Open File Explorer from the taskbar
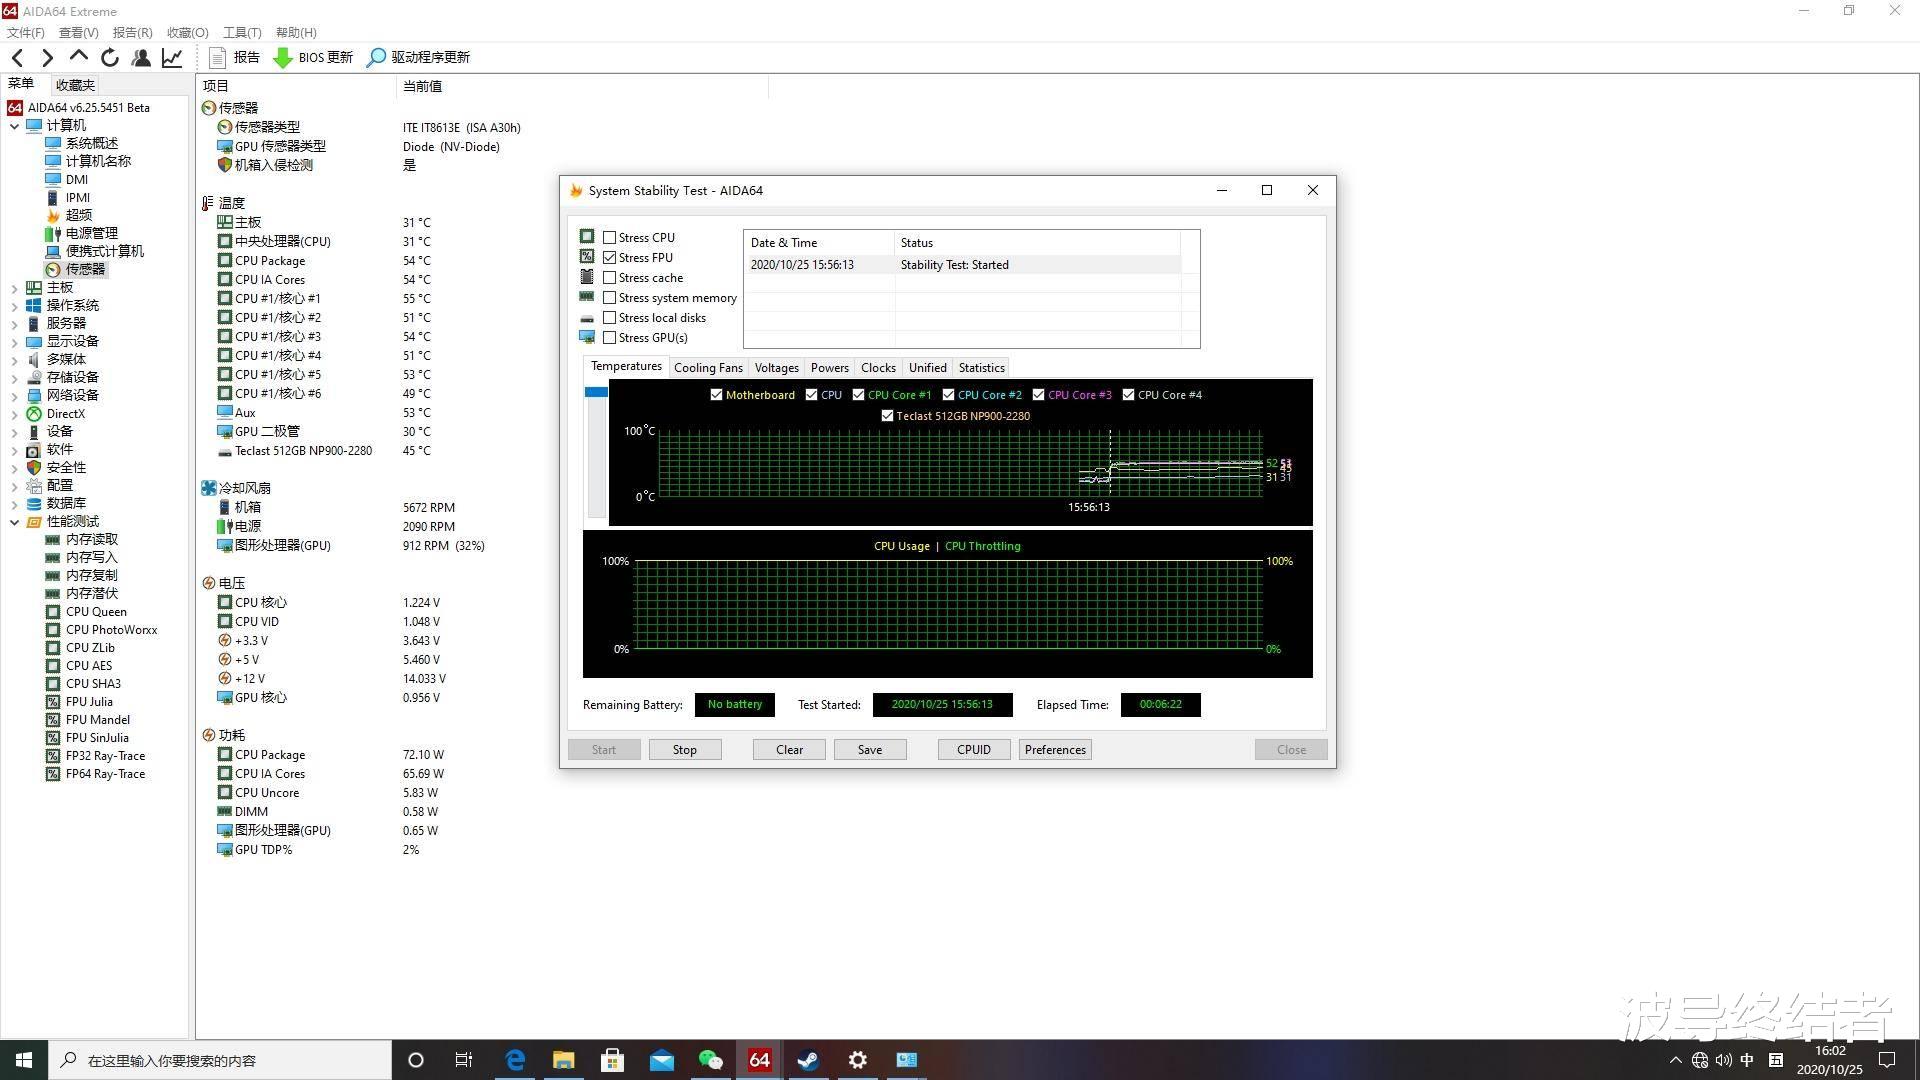Viewport: 1920px width, 1080px height. click(x=564, y=1060)
